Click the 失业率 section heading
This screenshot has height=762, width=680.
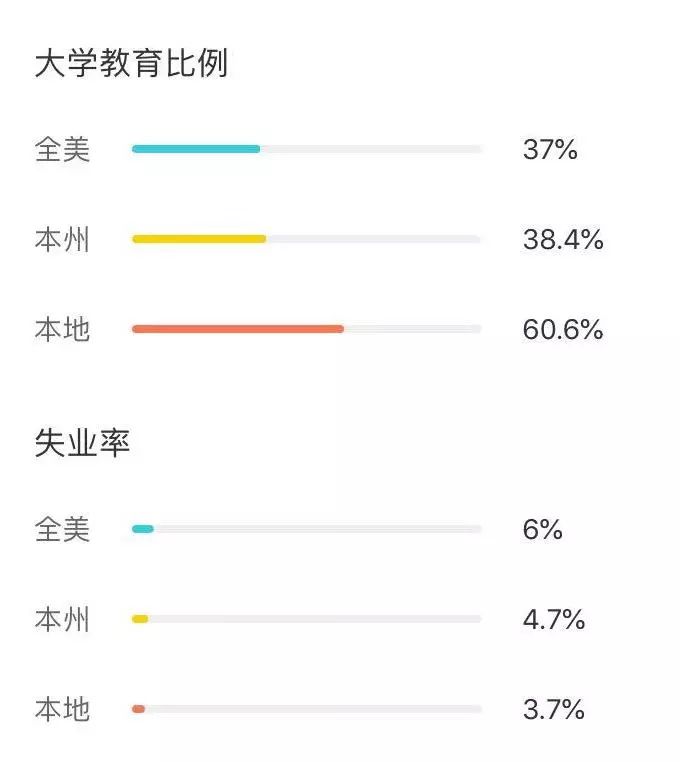tap(83, 443)
